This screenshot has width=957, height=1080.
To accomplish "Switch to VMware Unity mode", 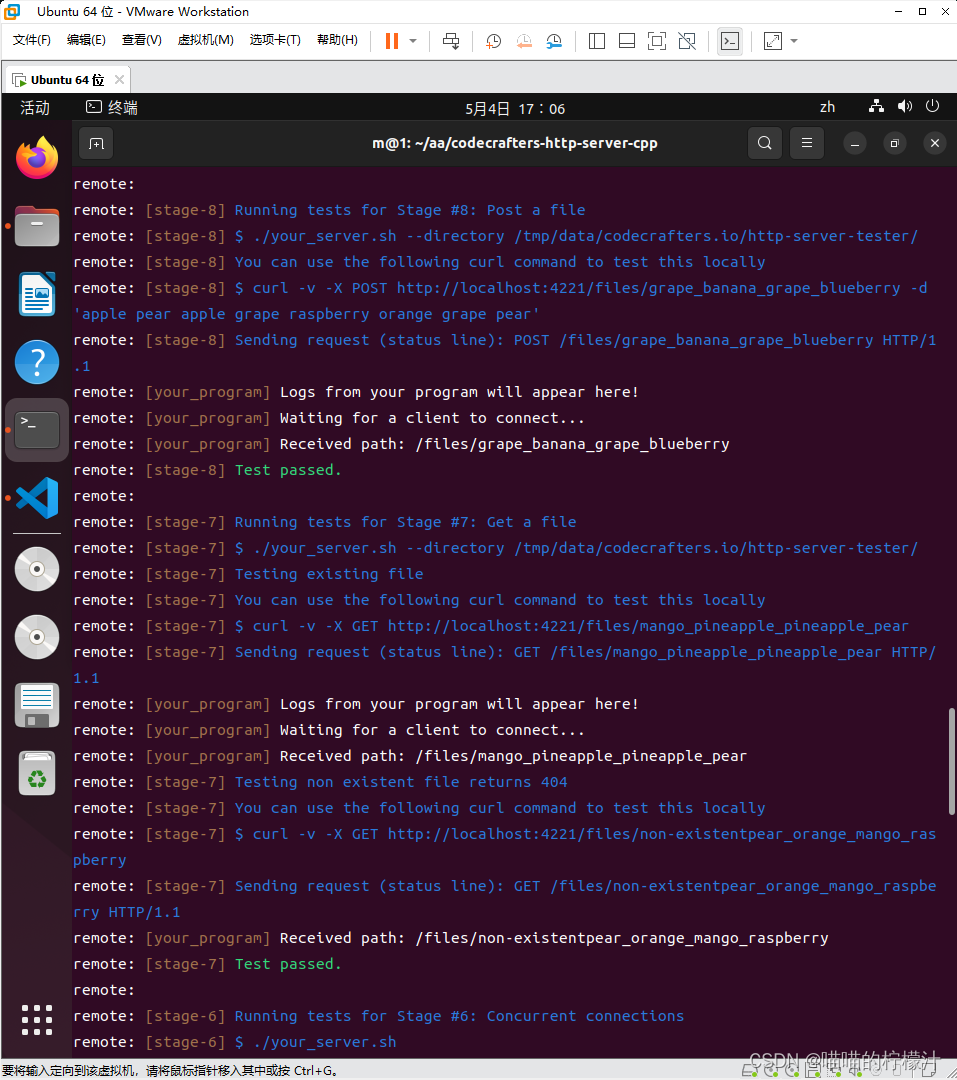I will pos(687,41).
